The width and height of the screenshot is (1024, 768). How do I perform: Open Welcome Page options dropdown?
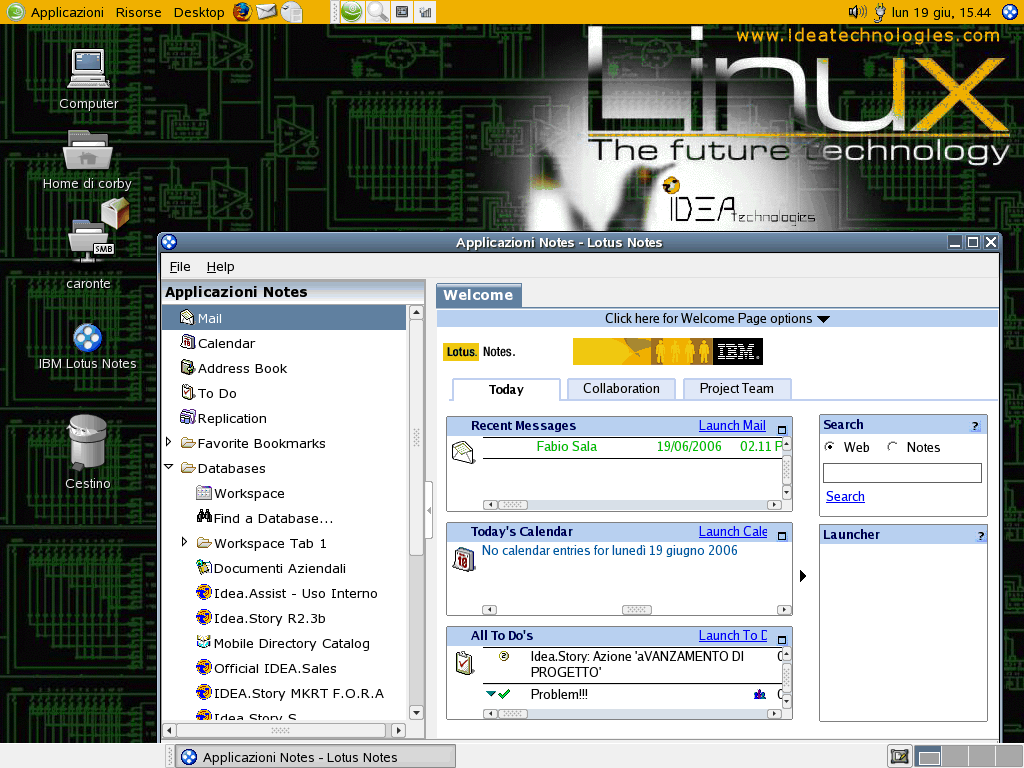click(717, 319)
